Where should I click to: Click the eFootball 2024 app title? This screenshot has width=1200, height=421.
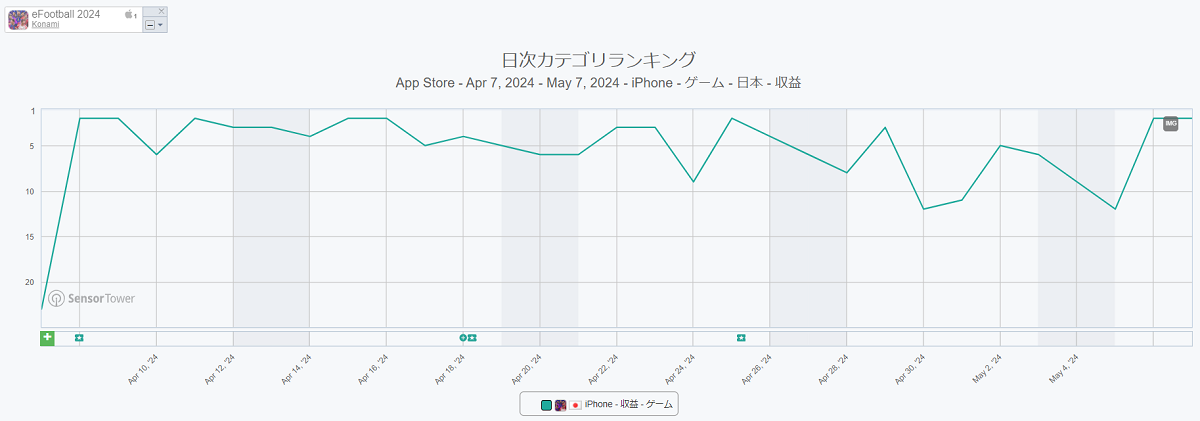coord(68,14)
